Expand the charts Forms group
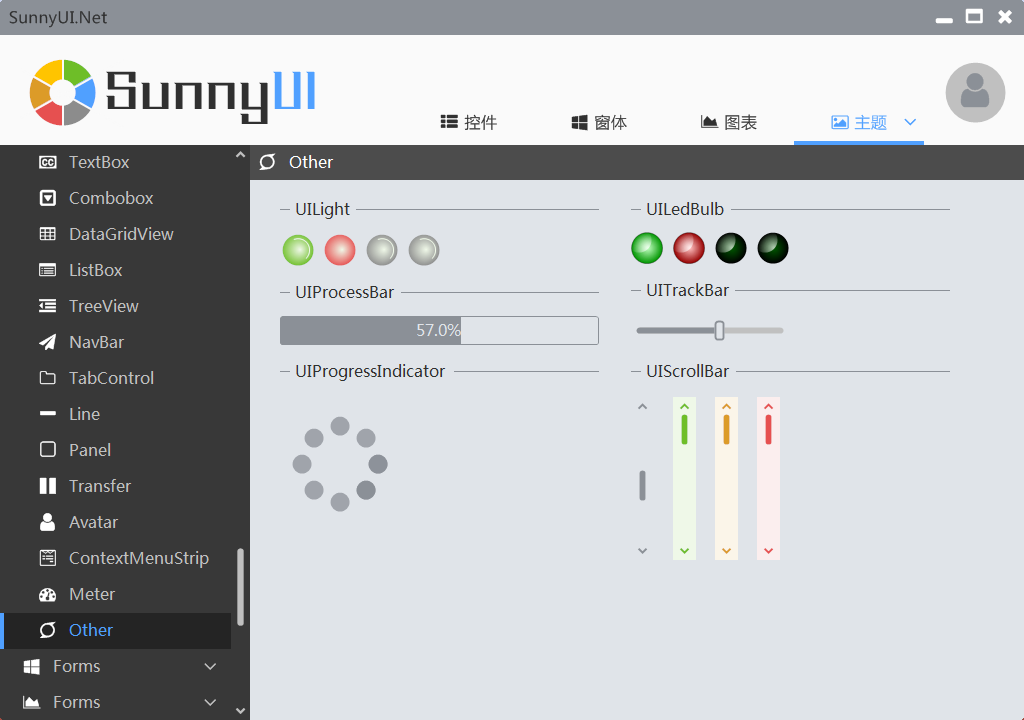1024x720 pixels. point(75,701)
